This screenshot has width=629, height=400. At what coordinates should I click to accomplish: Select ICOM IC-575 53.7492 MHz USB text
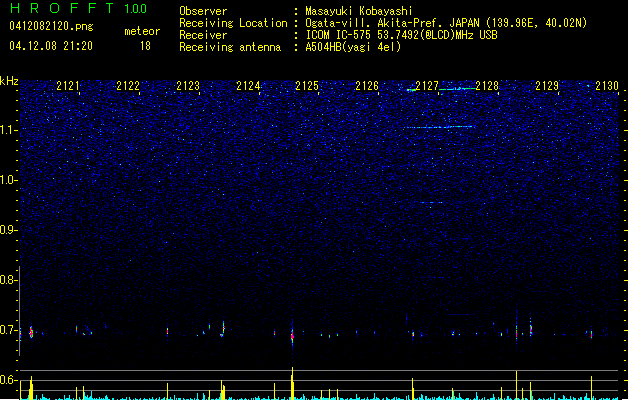click(401, 35)
